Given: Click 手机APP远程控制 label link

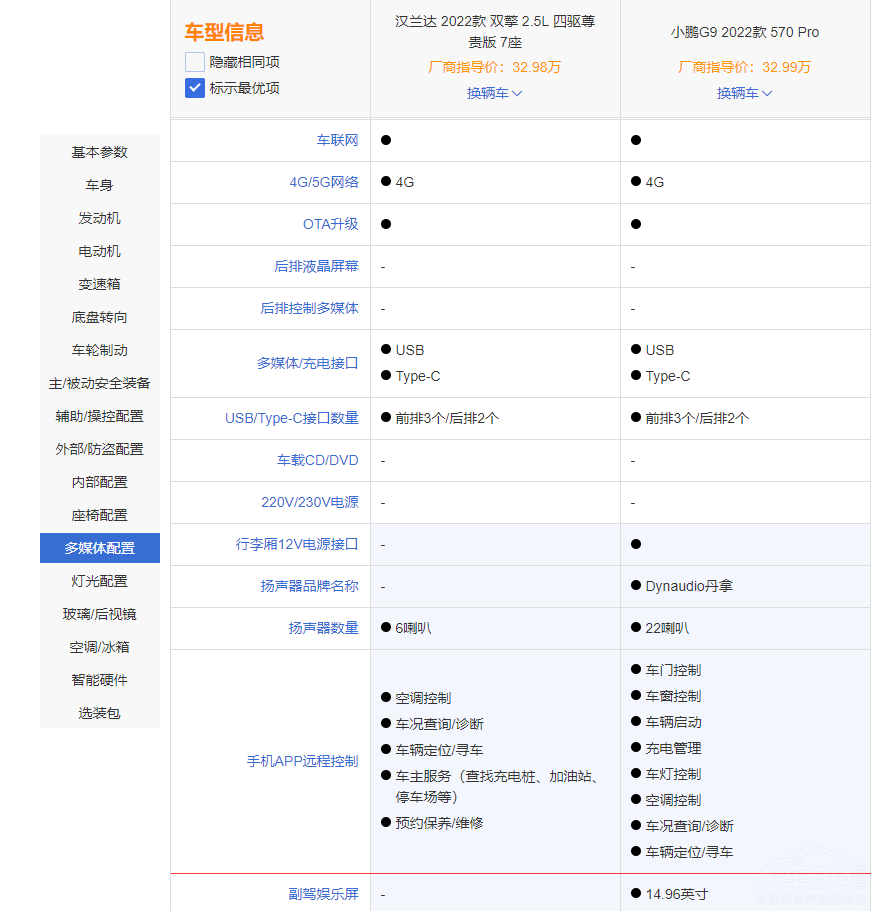Looking at the screenshot, I should (302, 761).
